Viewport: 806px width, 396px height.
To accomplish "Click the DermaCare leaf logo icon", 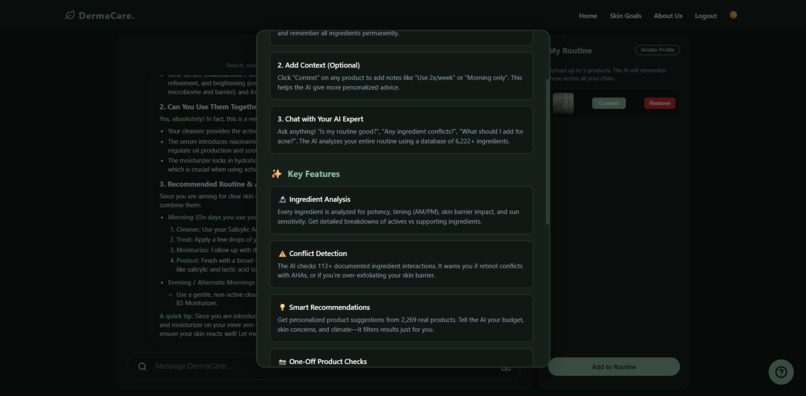I will 70,15.
